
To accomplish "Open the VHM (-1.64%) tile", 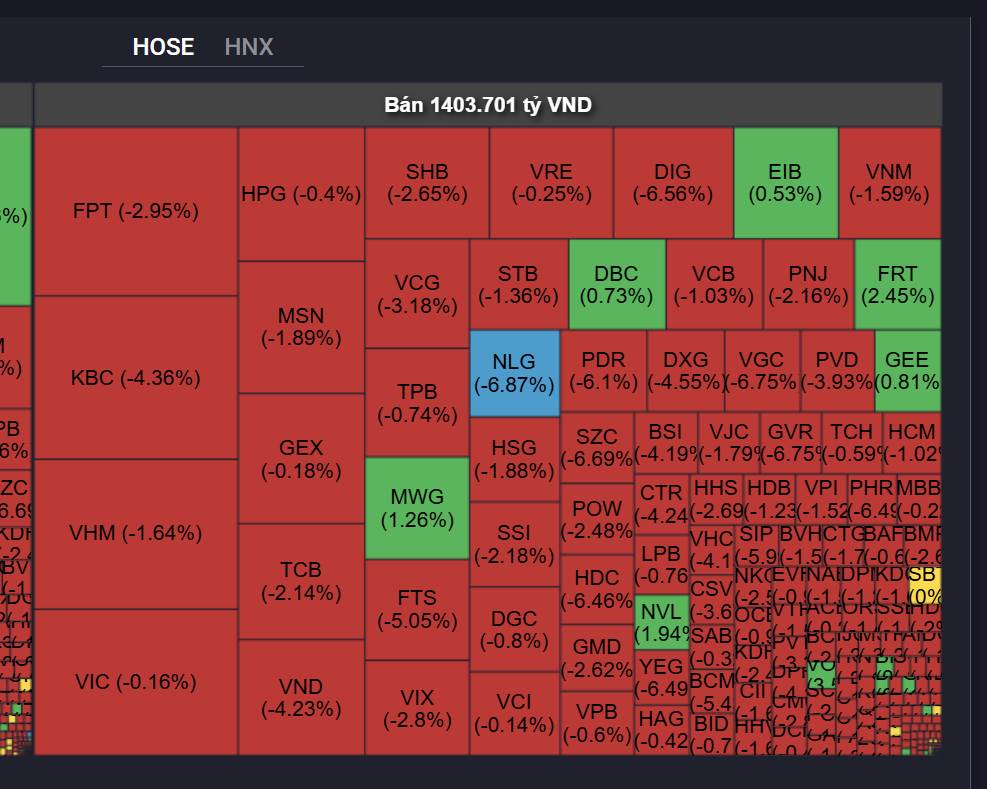I will pyautogui.click(x=135, y=534).
